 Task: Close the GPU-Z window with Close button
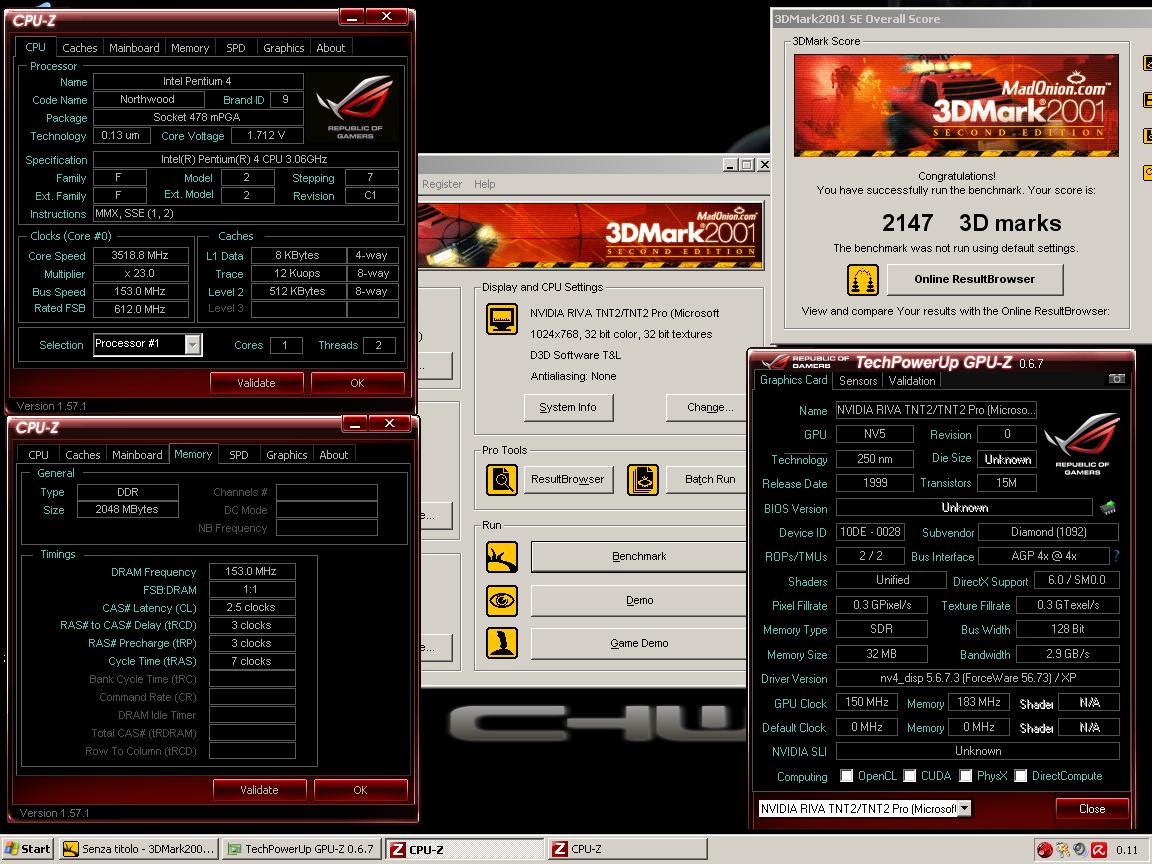[1092, 809]
